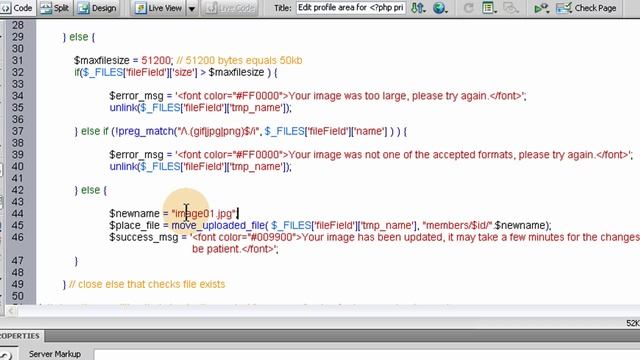Click the unlink call on line 40
Image resolution: width=640 pixels, height=360 pixels.
click(200, 167)
